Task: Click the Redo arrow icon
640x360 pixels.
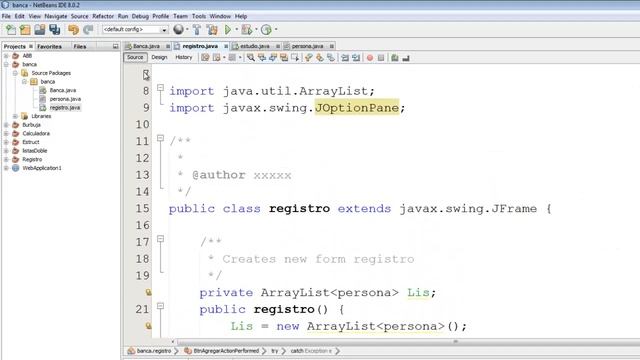Action: pos(88,29)
